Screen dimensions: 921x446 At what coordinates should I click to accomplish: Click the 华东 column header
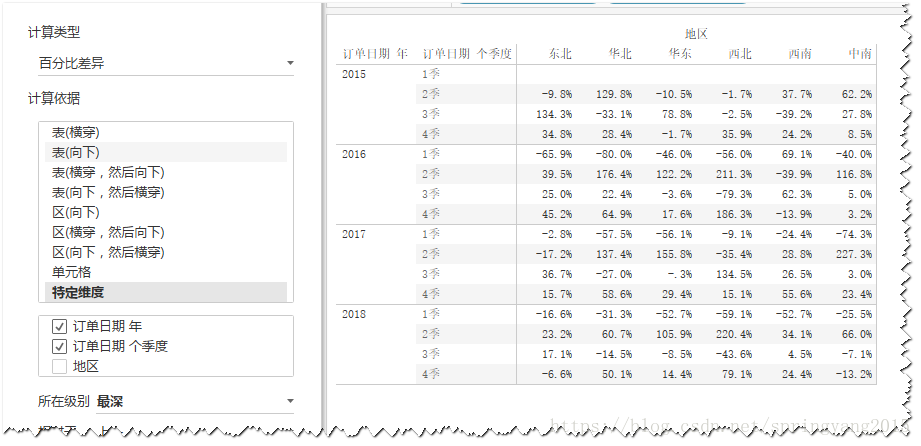point(680,54)
